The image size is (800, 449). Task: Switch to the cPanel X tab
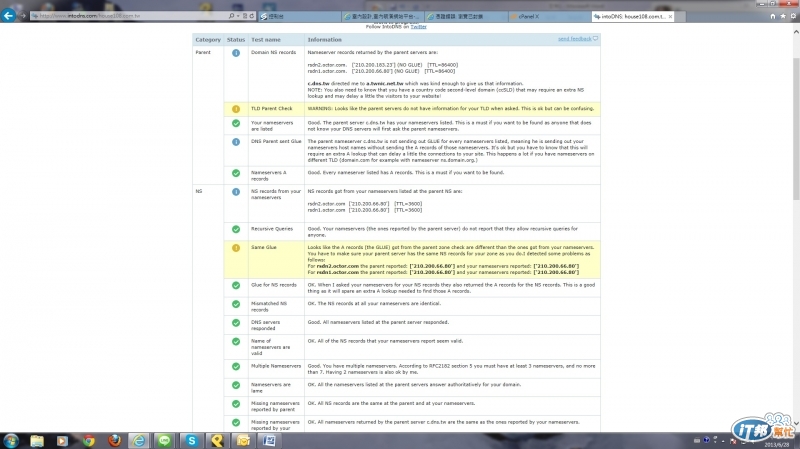tap(549, 16)
